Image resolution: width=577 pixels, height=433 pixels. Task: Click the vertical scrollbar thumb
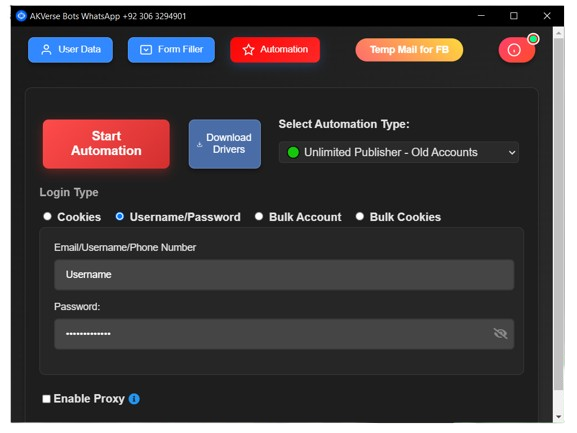(x=559, y=213)
